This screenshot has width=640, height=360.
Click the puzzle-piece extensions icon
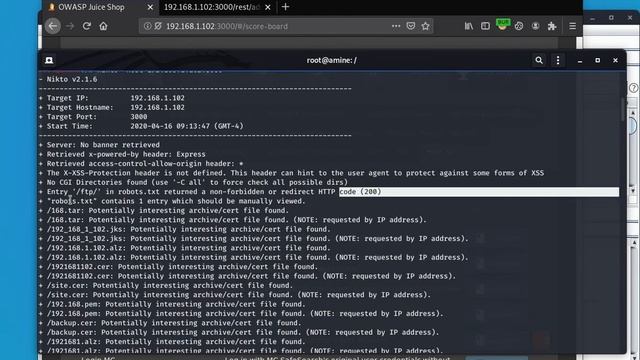tap(552, 26)
